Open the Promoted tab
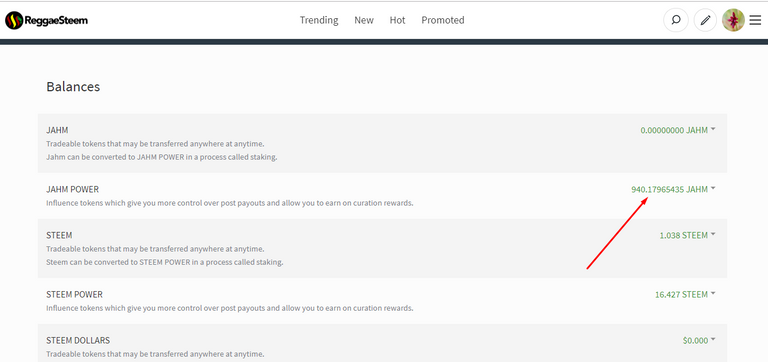768x362 pixels. tap(443, 20)
